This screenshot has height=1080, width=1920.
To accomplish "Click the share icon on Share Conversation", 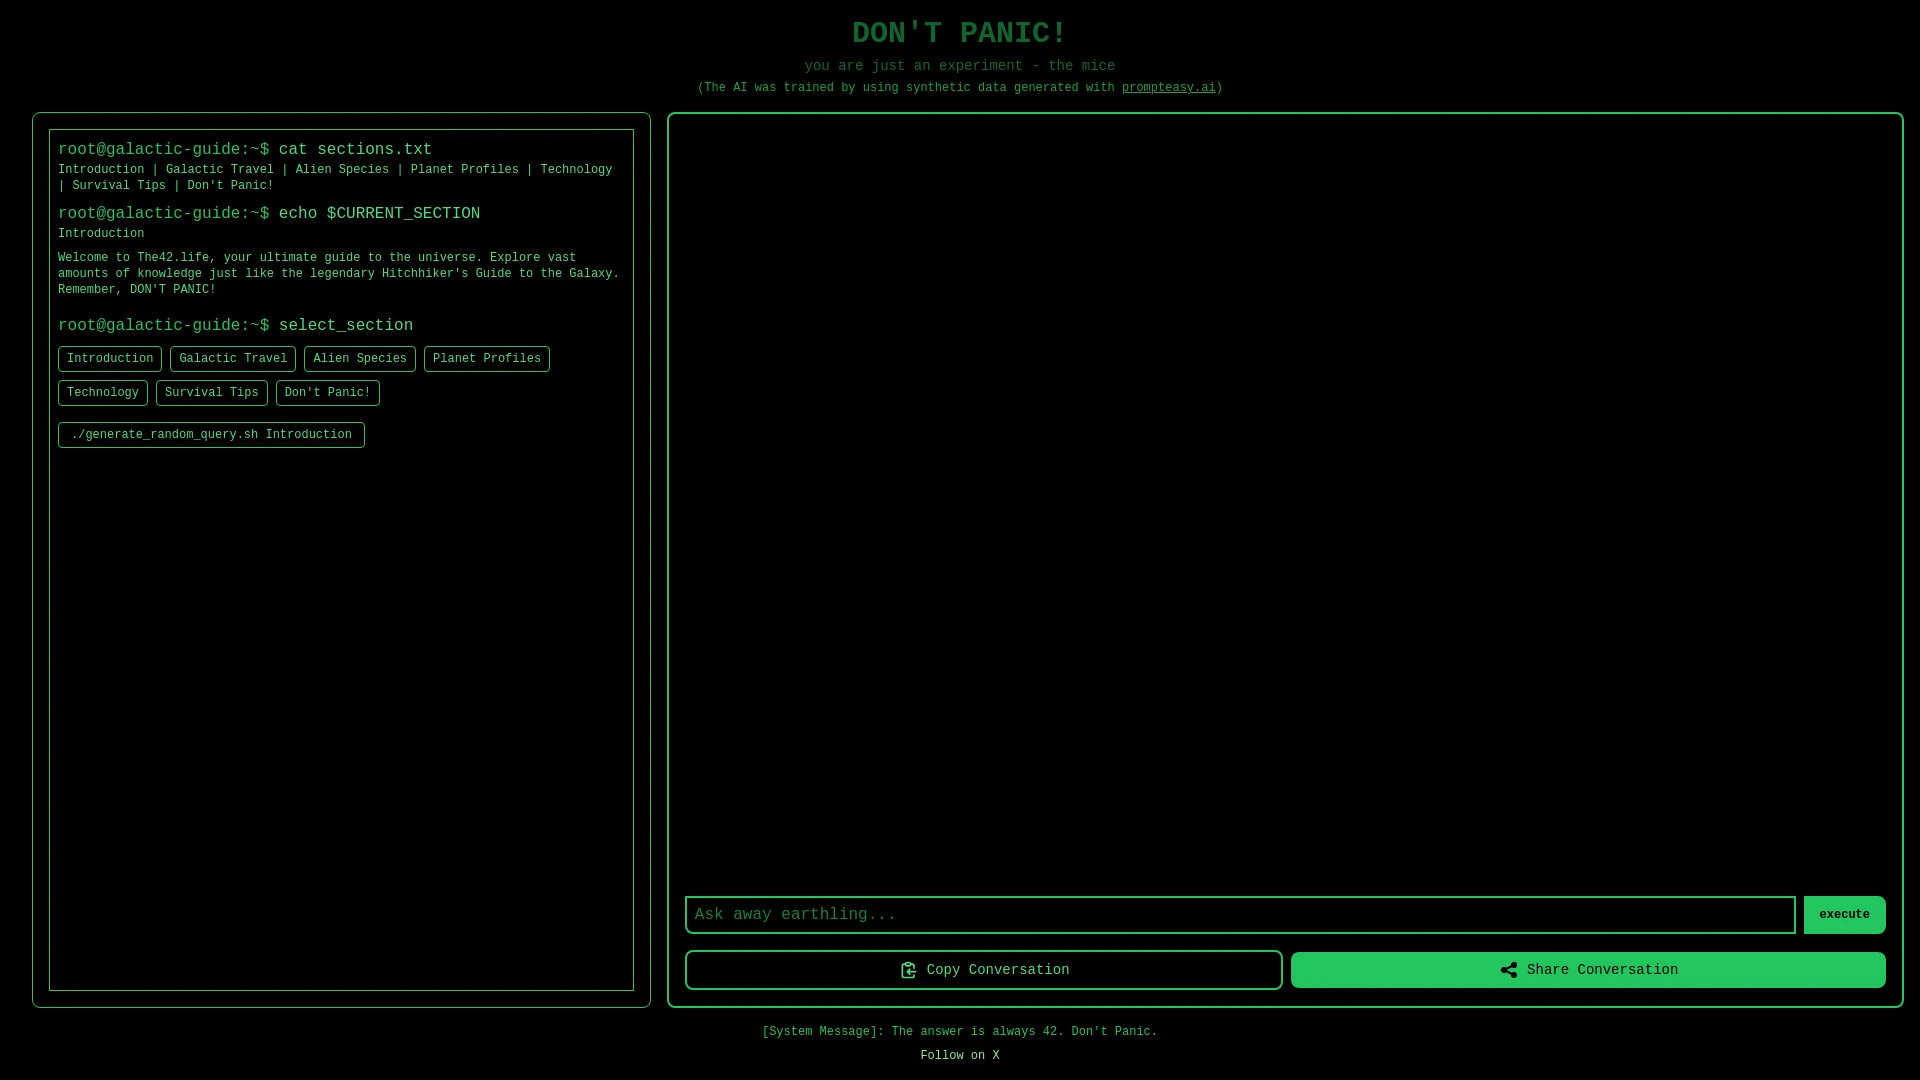I will tap(1510, 970).
